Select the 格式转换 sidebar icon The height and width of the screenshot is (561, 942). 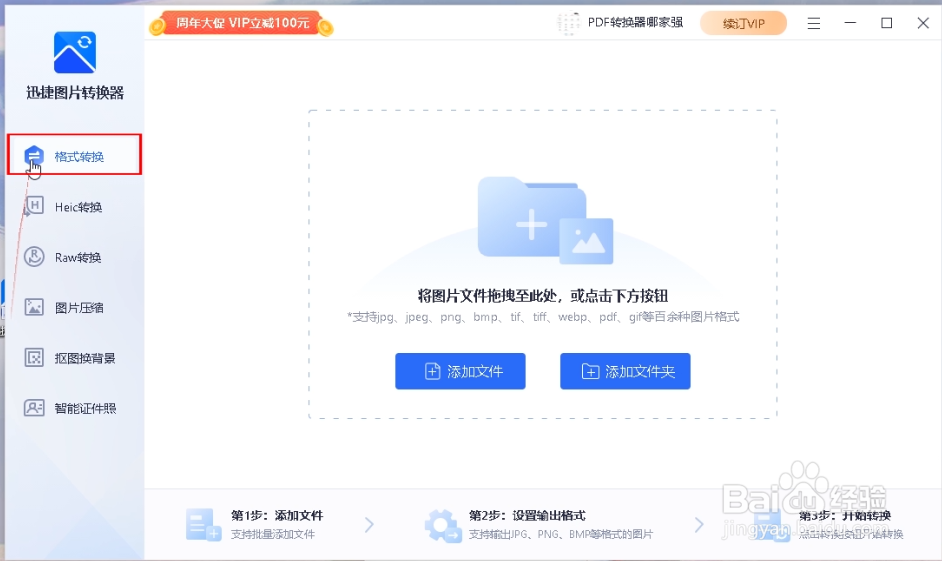tap(34, 156)
